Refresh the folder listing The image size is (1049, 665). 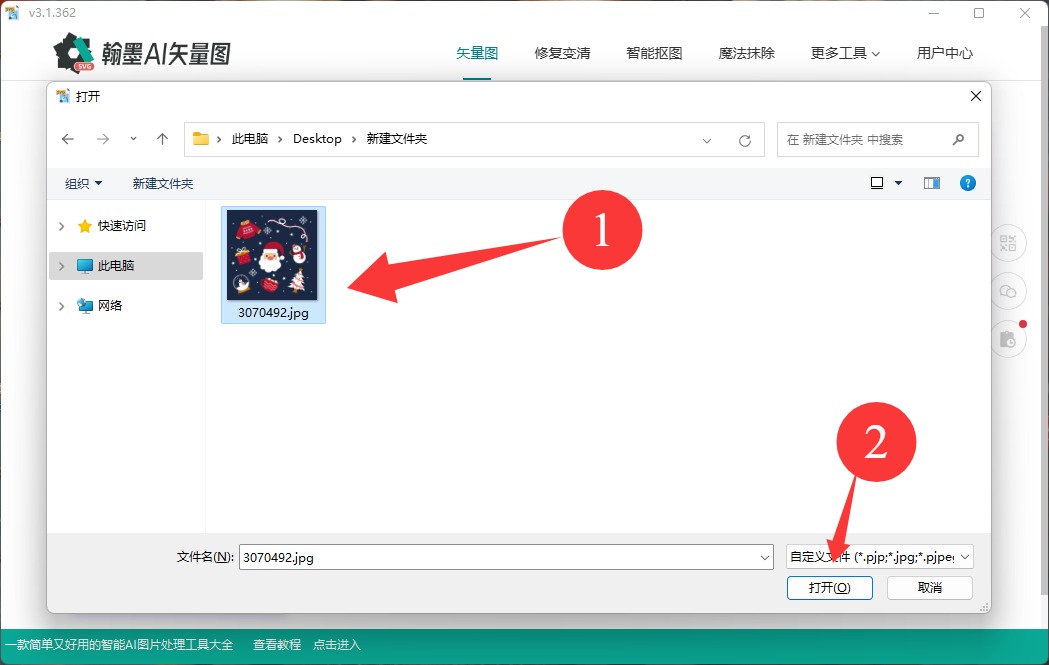pyautogui.click(x=744, y=140)
